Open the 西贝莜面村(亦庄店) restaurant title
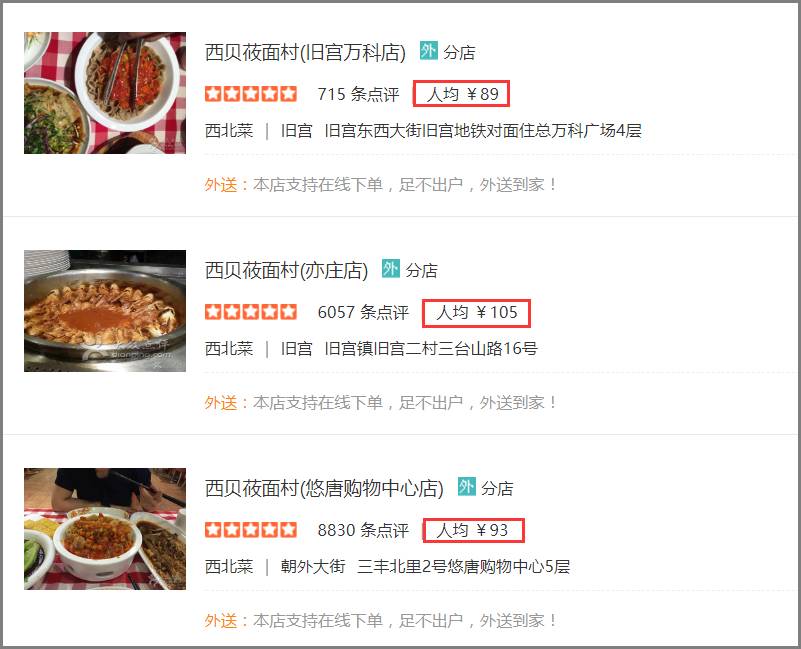Viewport: 801px width, 649px height. 286,270
